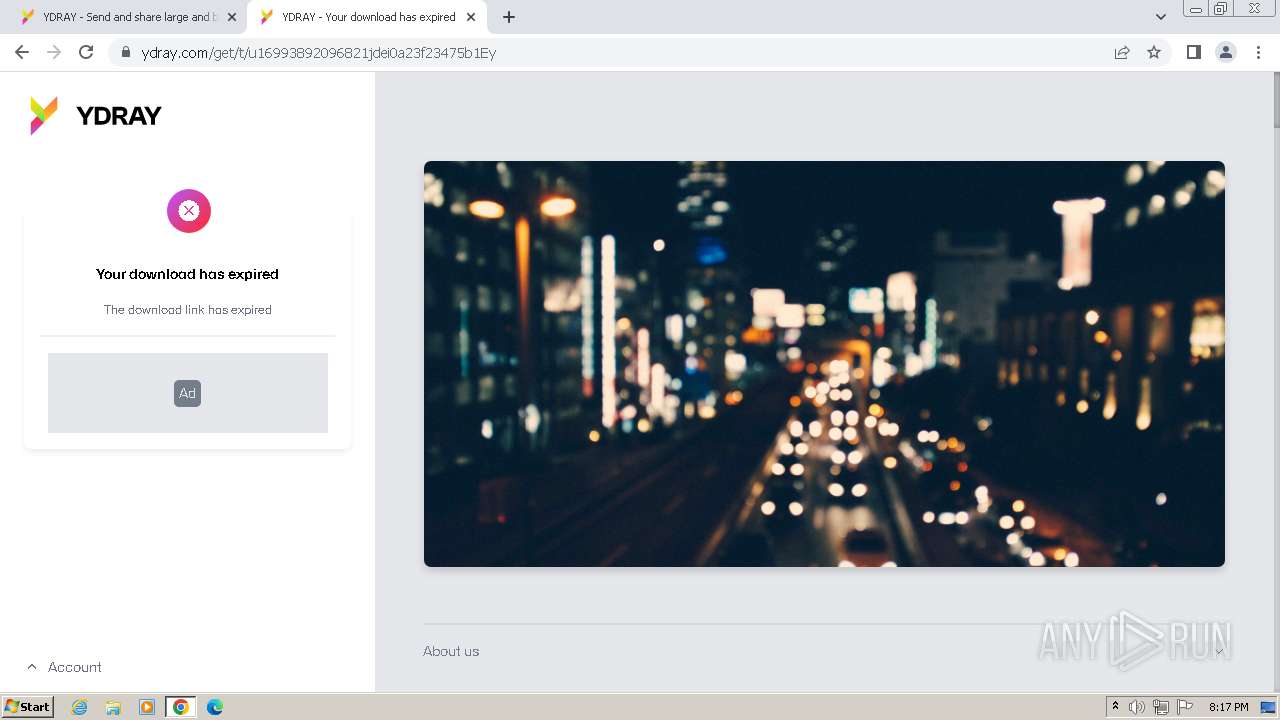Toggle browser side panel
Viewport: 1280px width, 720px height.
pyautogui.click(x=1193, y=52)
